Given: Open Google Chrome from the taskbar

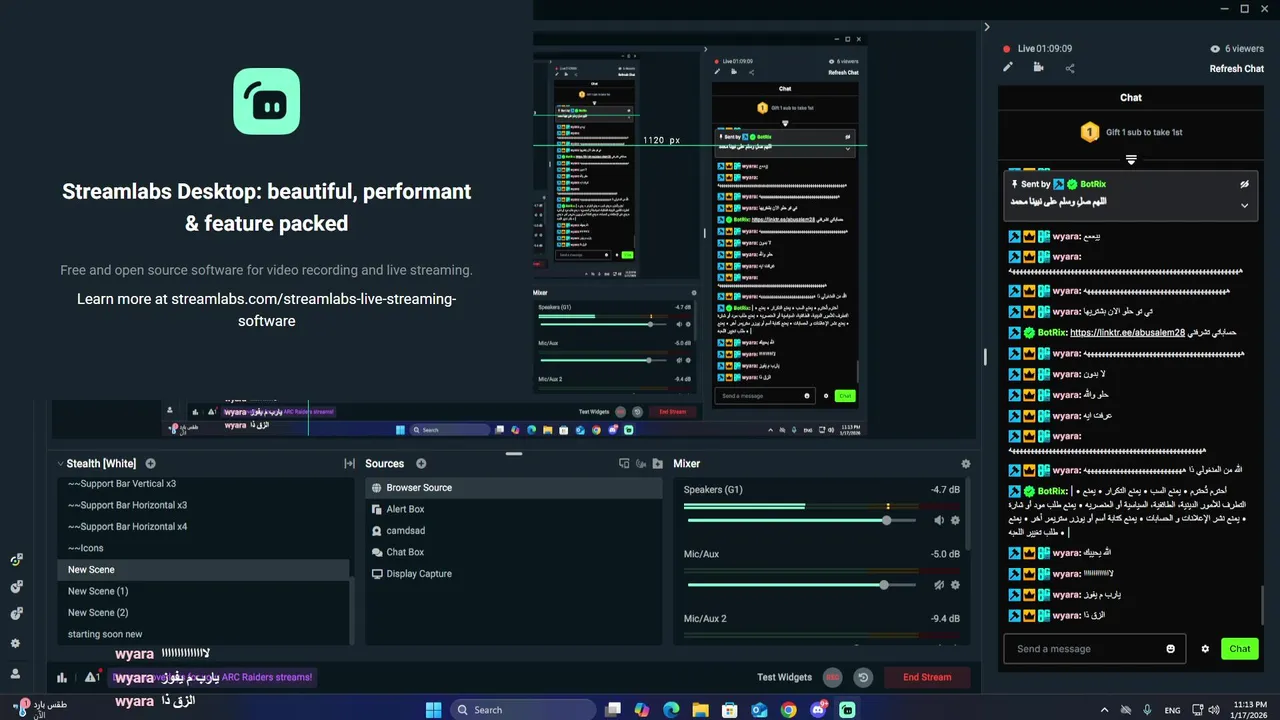Looking at the screenshot, I should point(789,710).
